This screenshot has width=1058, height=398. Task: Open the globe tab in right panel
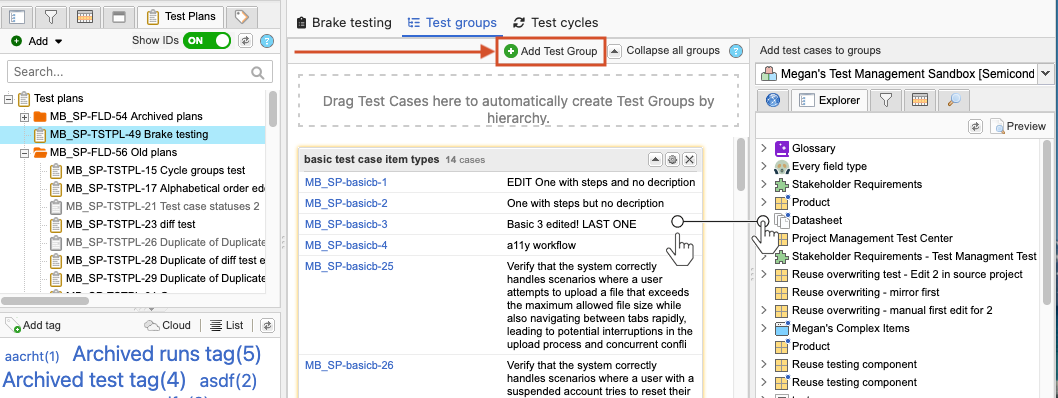773,101
